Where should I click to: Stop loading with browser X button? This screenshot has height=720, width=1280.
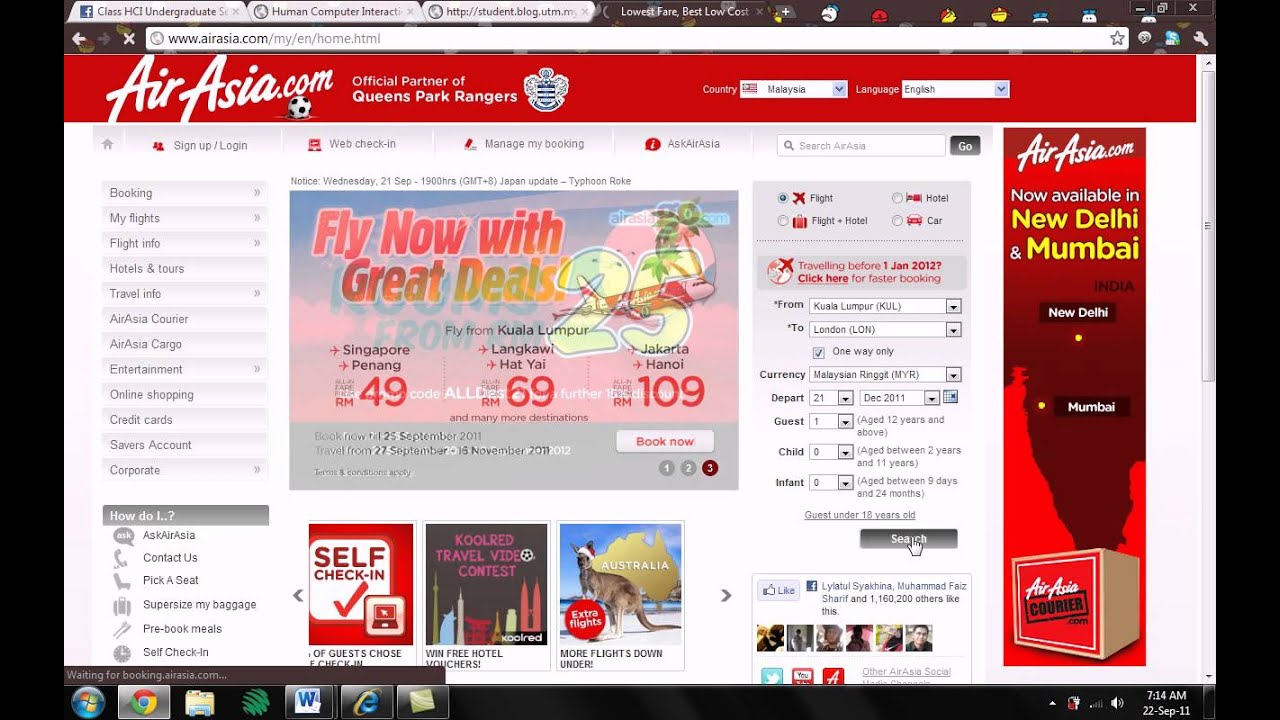(x=129, y=39)
